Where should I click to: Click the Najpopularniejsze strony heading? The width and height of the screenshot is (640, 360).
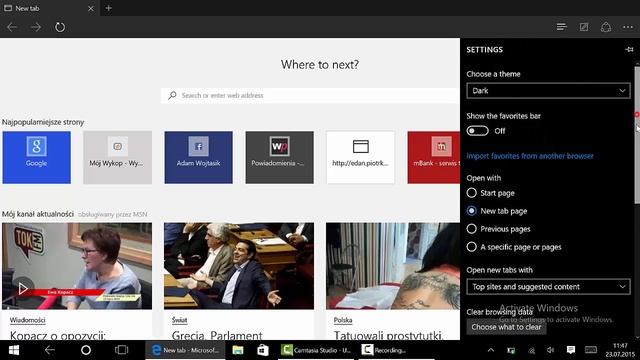43,122
